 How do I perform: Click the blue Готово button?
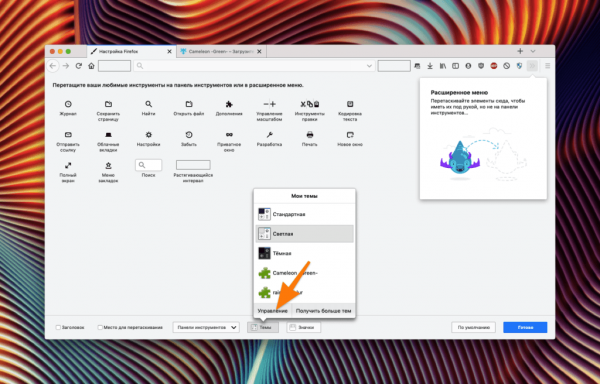point(525,327)
